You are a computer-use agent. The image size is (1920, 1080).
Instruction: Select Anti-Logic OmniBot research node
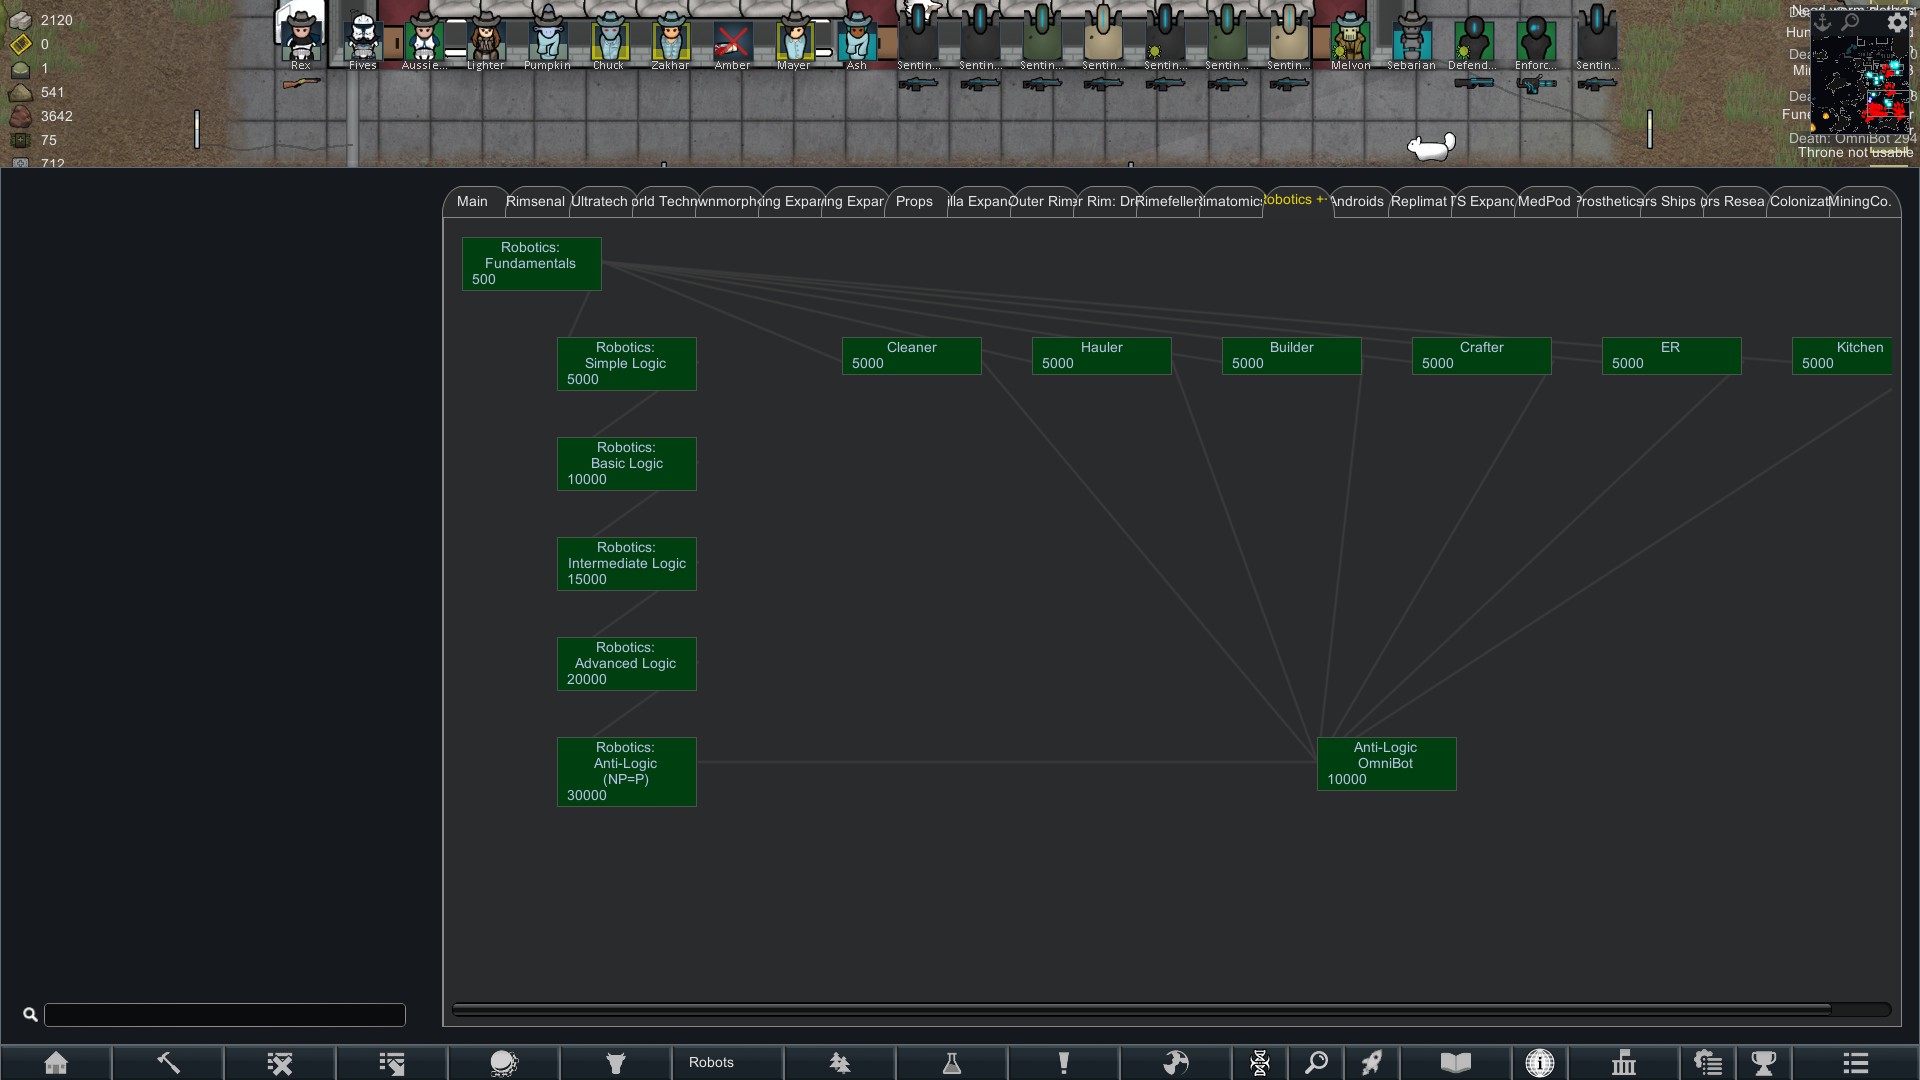(x=1386, y=764)
